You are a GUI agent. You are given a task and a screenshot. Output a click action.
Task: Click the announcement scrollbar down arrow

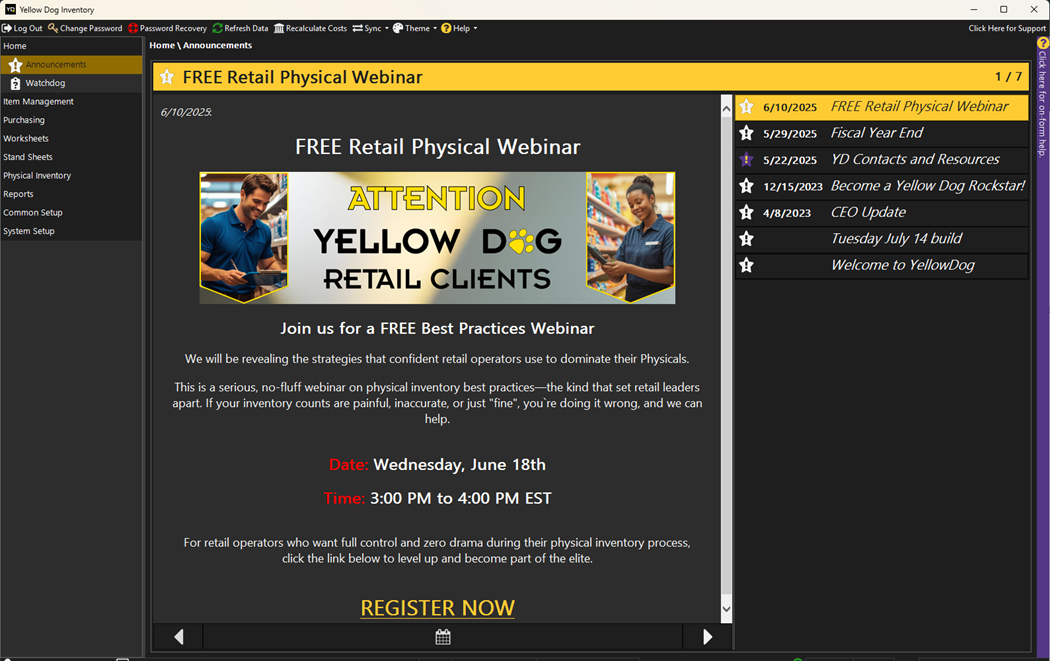pyautogui.click(x=727, y=609)
